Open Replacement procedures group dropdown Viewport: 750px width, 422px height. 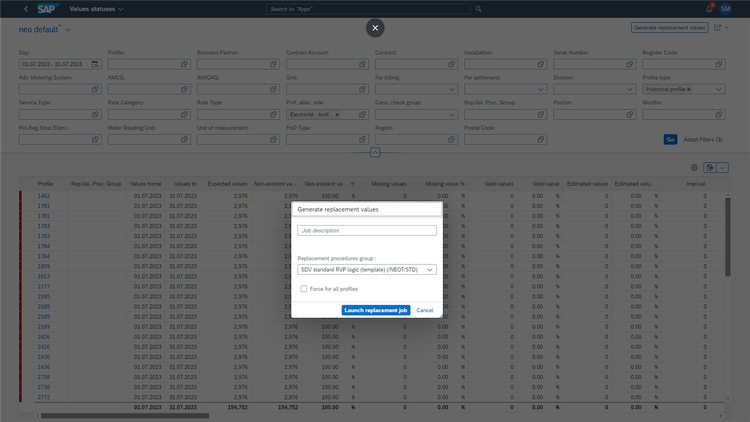(x=430, y=270)
